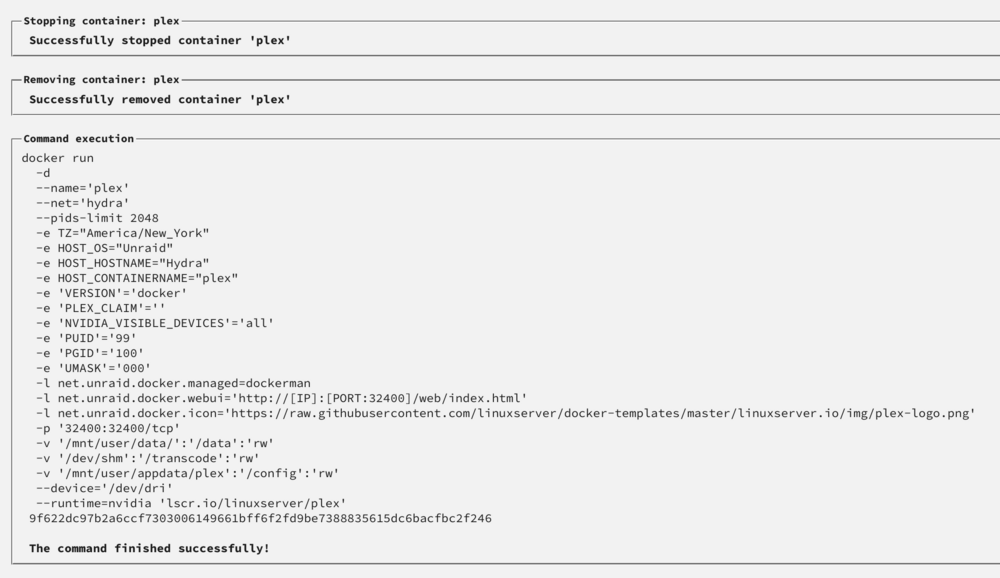
Task: Click the container ID hash output
Action: (x=260, y=519)
